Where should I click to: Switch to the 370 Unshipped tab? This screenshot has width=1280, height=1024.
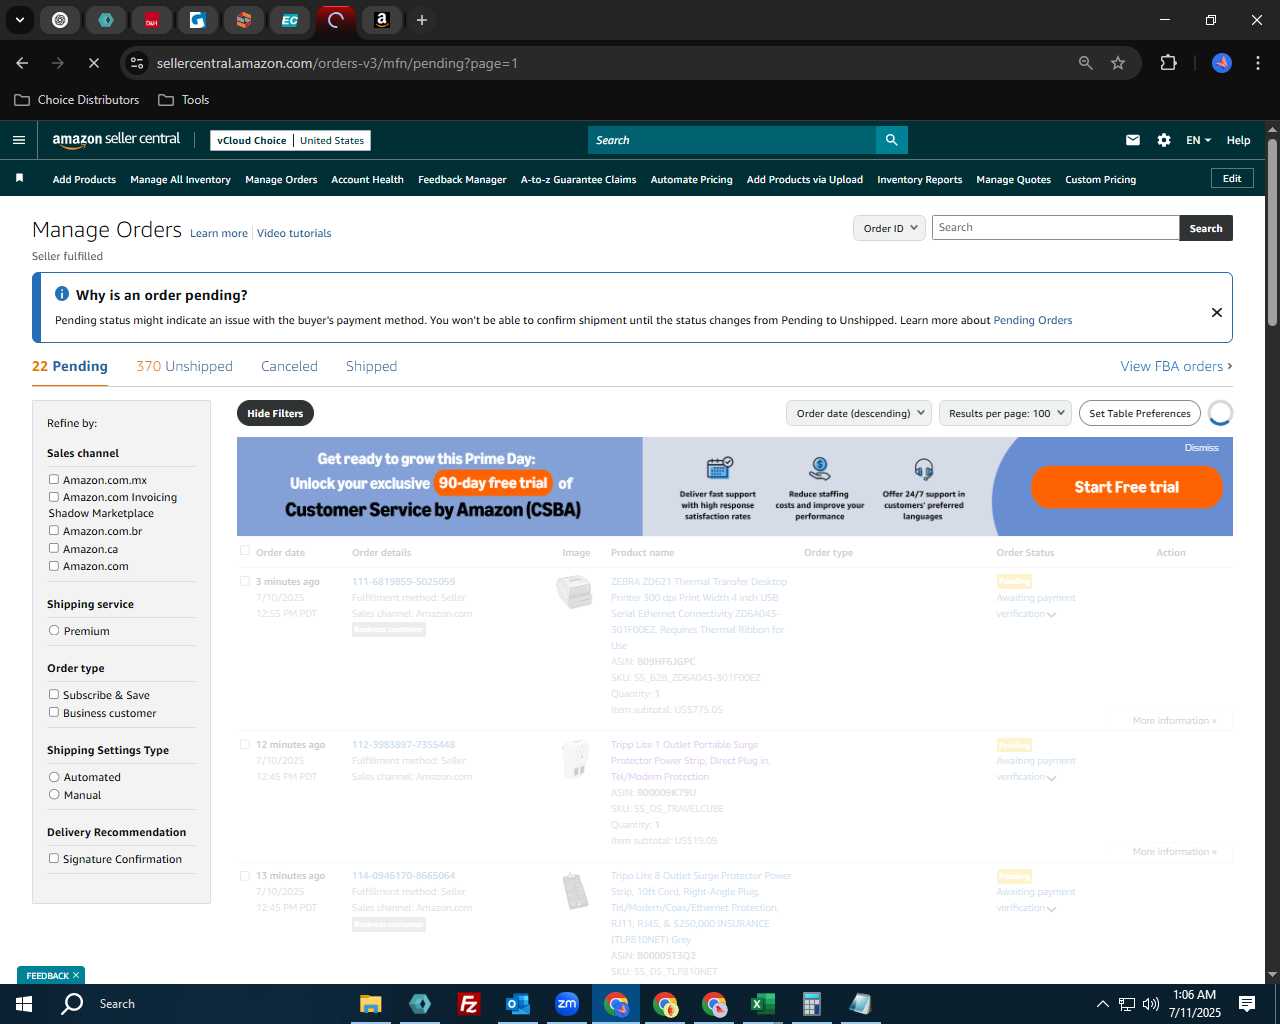(184, 366)
